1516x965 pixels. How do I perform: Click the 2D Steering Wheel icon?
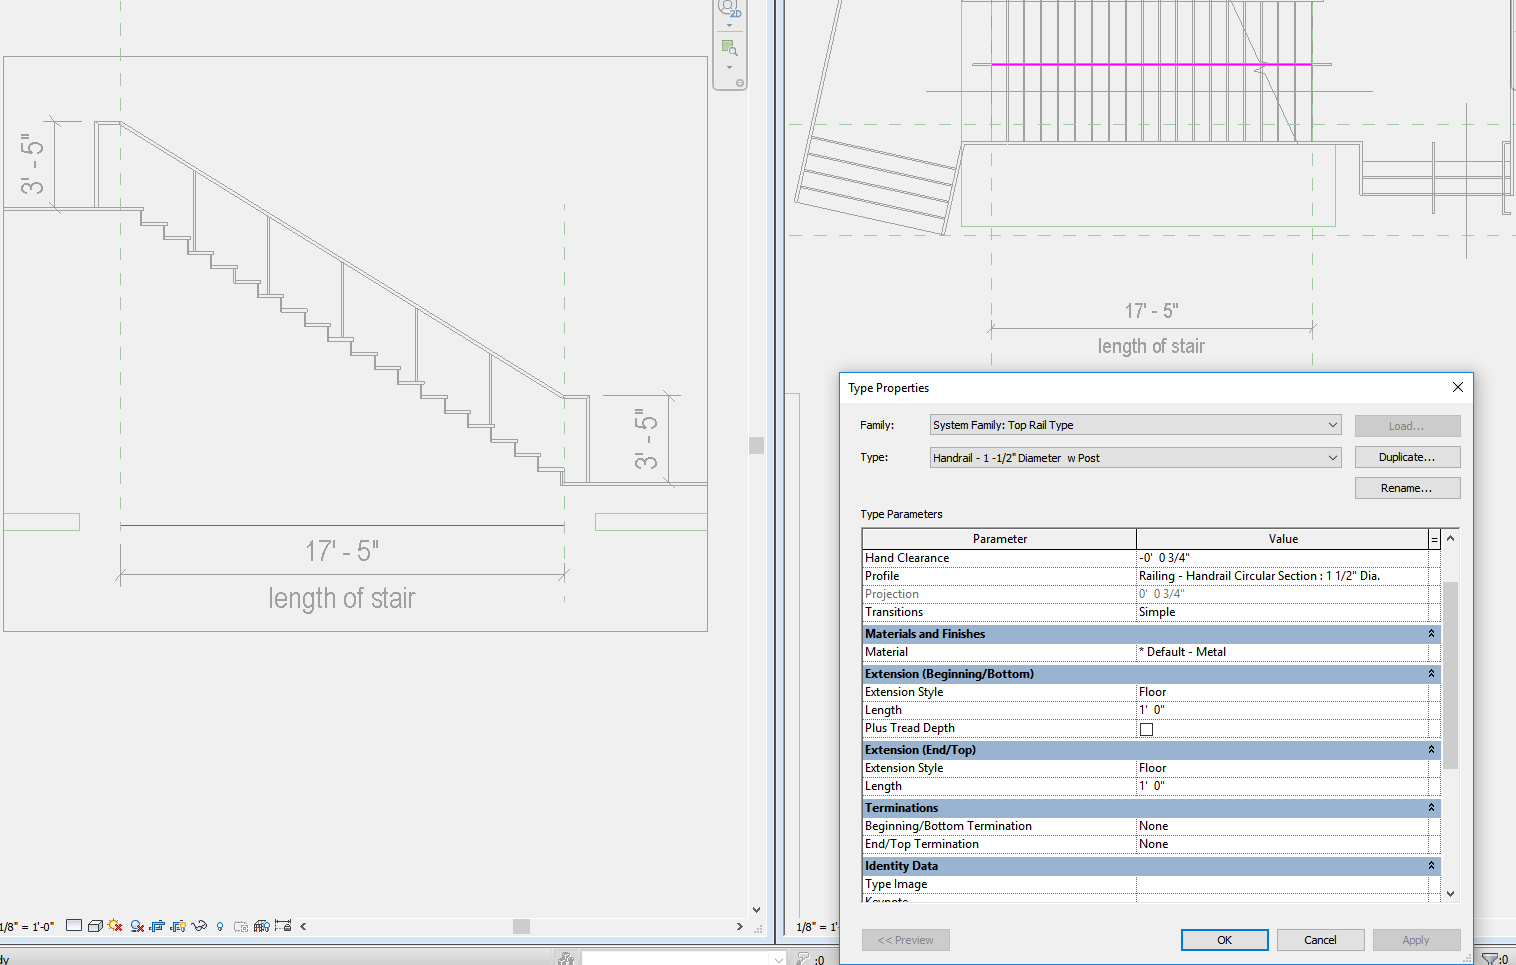(729, 9)
